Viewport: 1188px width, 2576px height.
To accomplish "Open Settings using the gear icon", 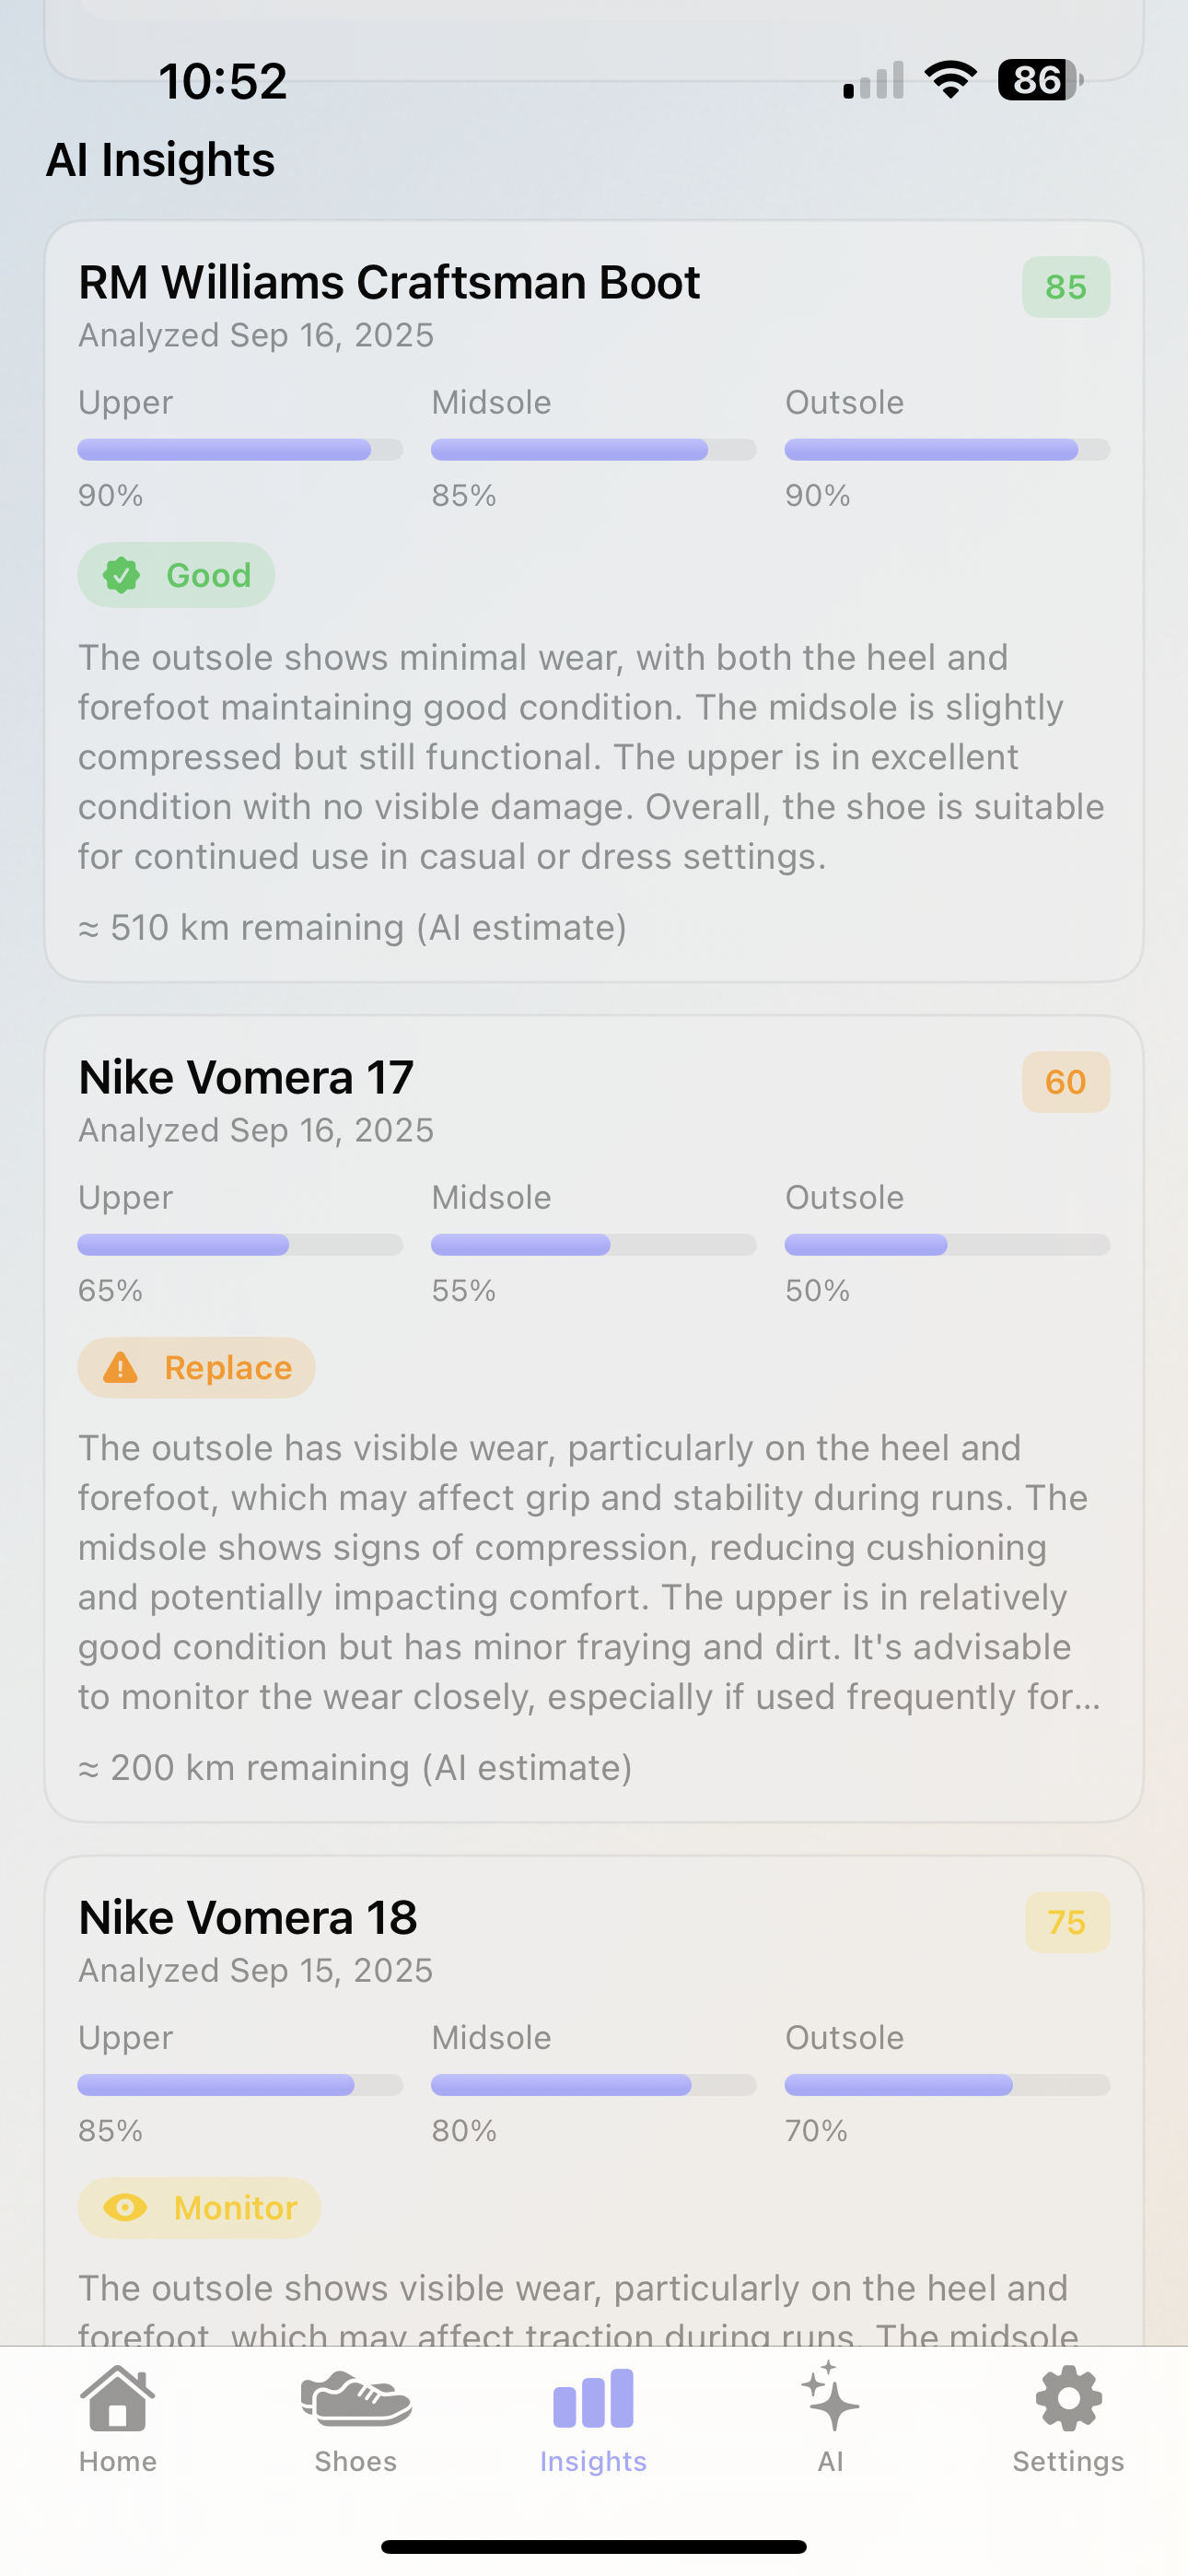I will point(1067,2398).
